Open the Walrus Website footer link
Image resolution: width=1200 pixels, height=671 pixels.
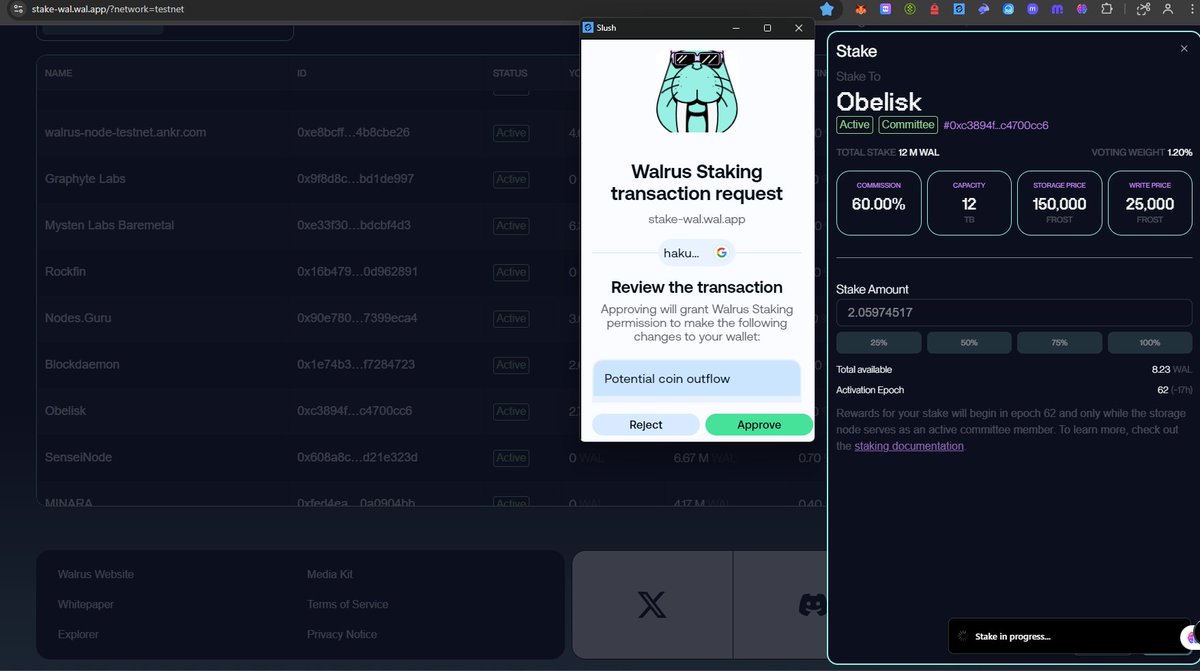click(x=96, y=575)
